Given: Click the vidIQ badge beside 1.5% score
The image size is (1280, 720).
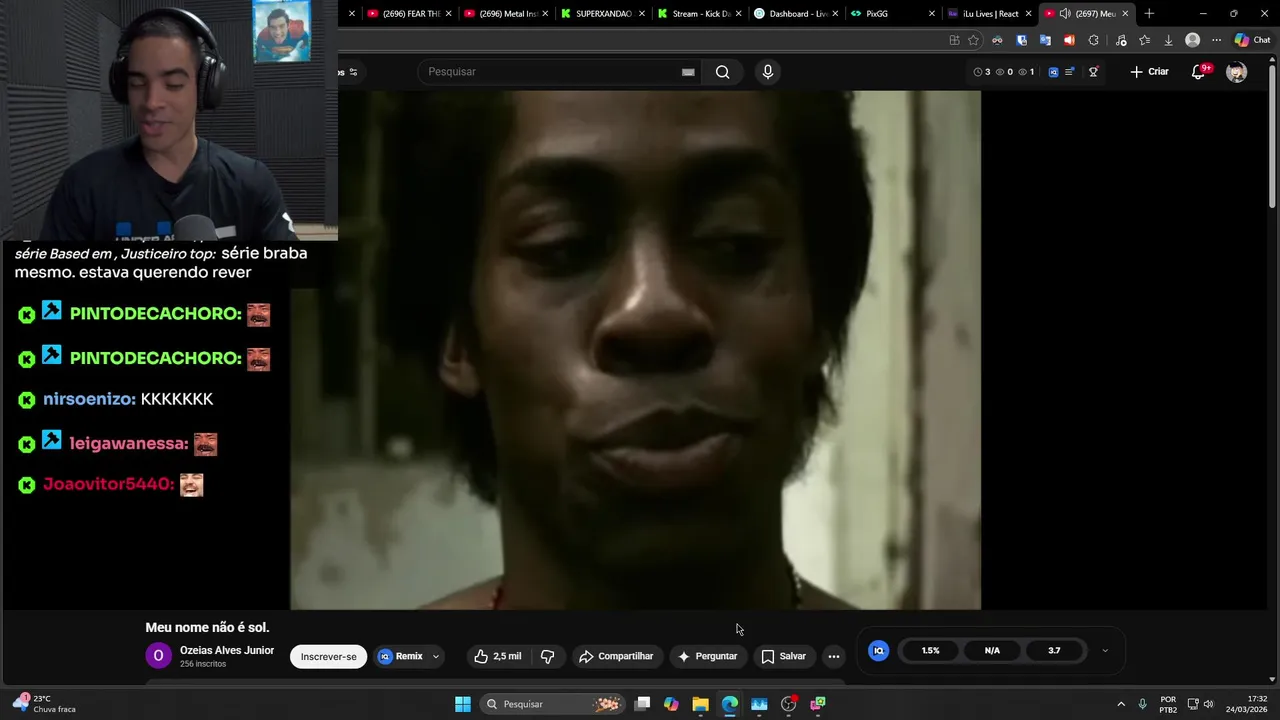Looking at the screenshot, I should [x=878, y=651].
